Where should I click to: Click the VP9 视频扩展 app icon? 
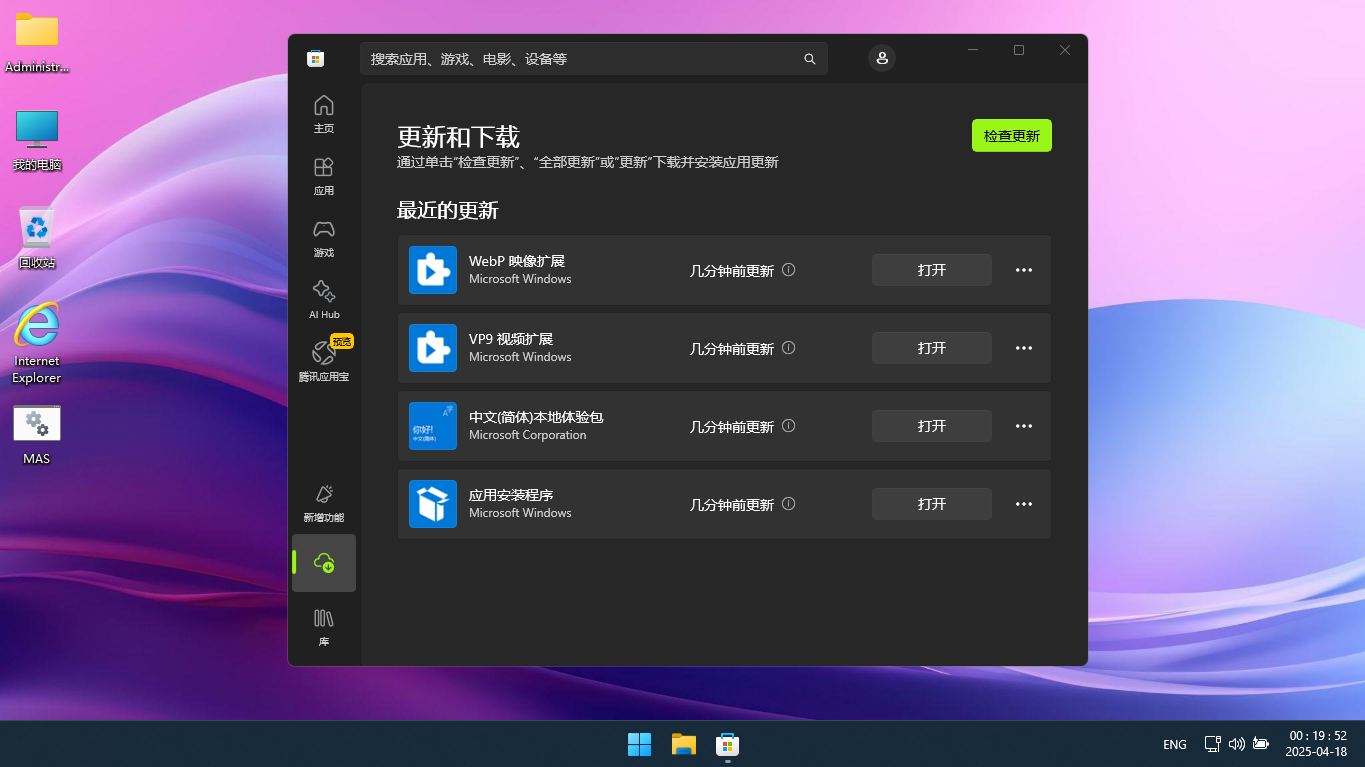coord(433,348)
